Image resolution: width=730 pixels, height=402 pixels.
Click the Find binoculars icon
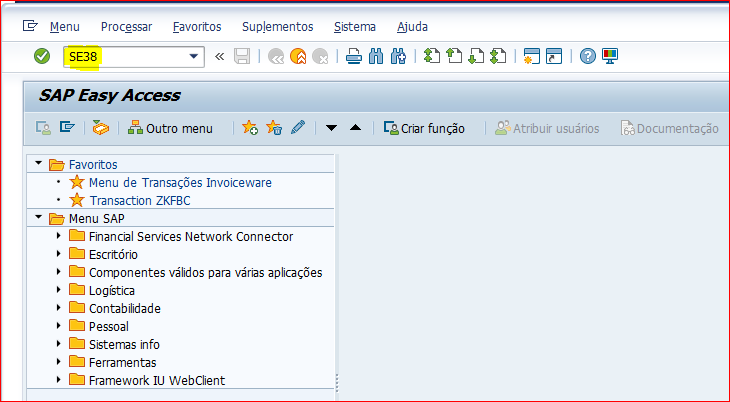(x=376, y=56)
